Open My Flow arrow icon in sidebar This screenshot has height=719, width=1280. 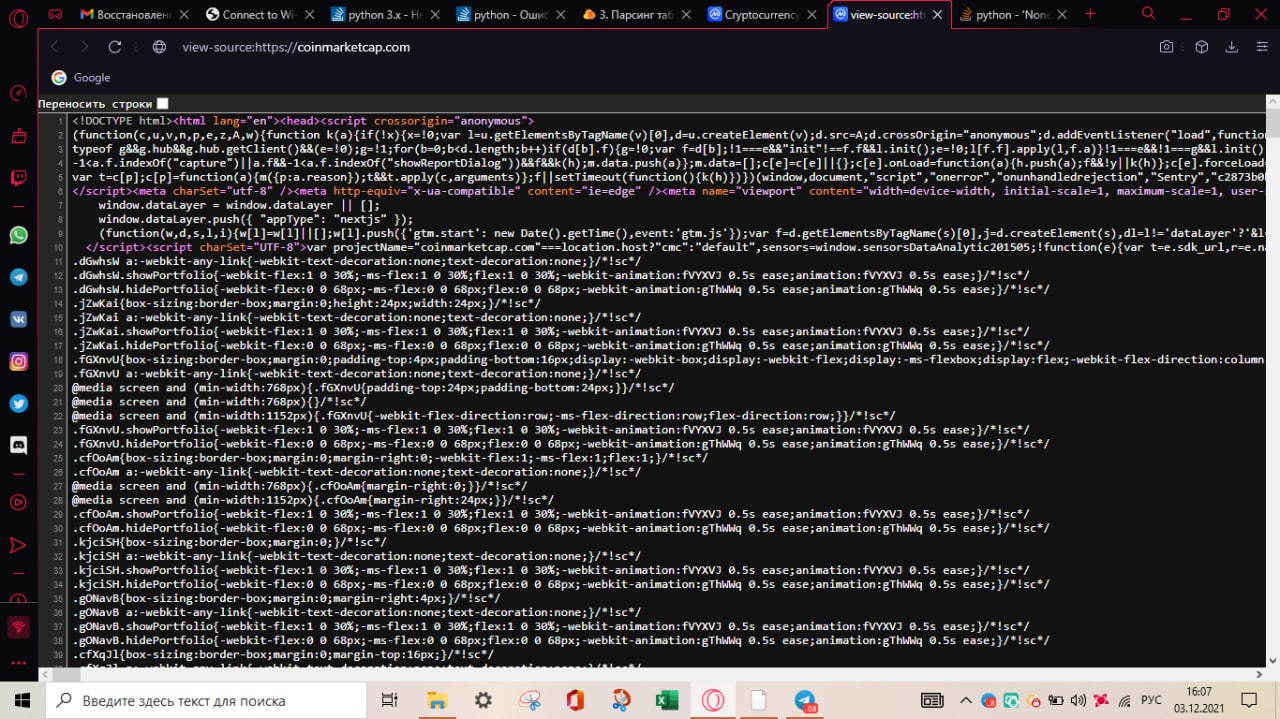click(18, 545)
